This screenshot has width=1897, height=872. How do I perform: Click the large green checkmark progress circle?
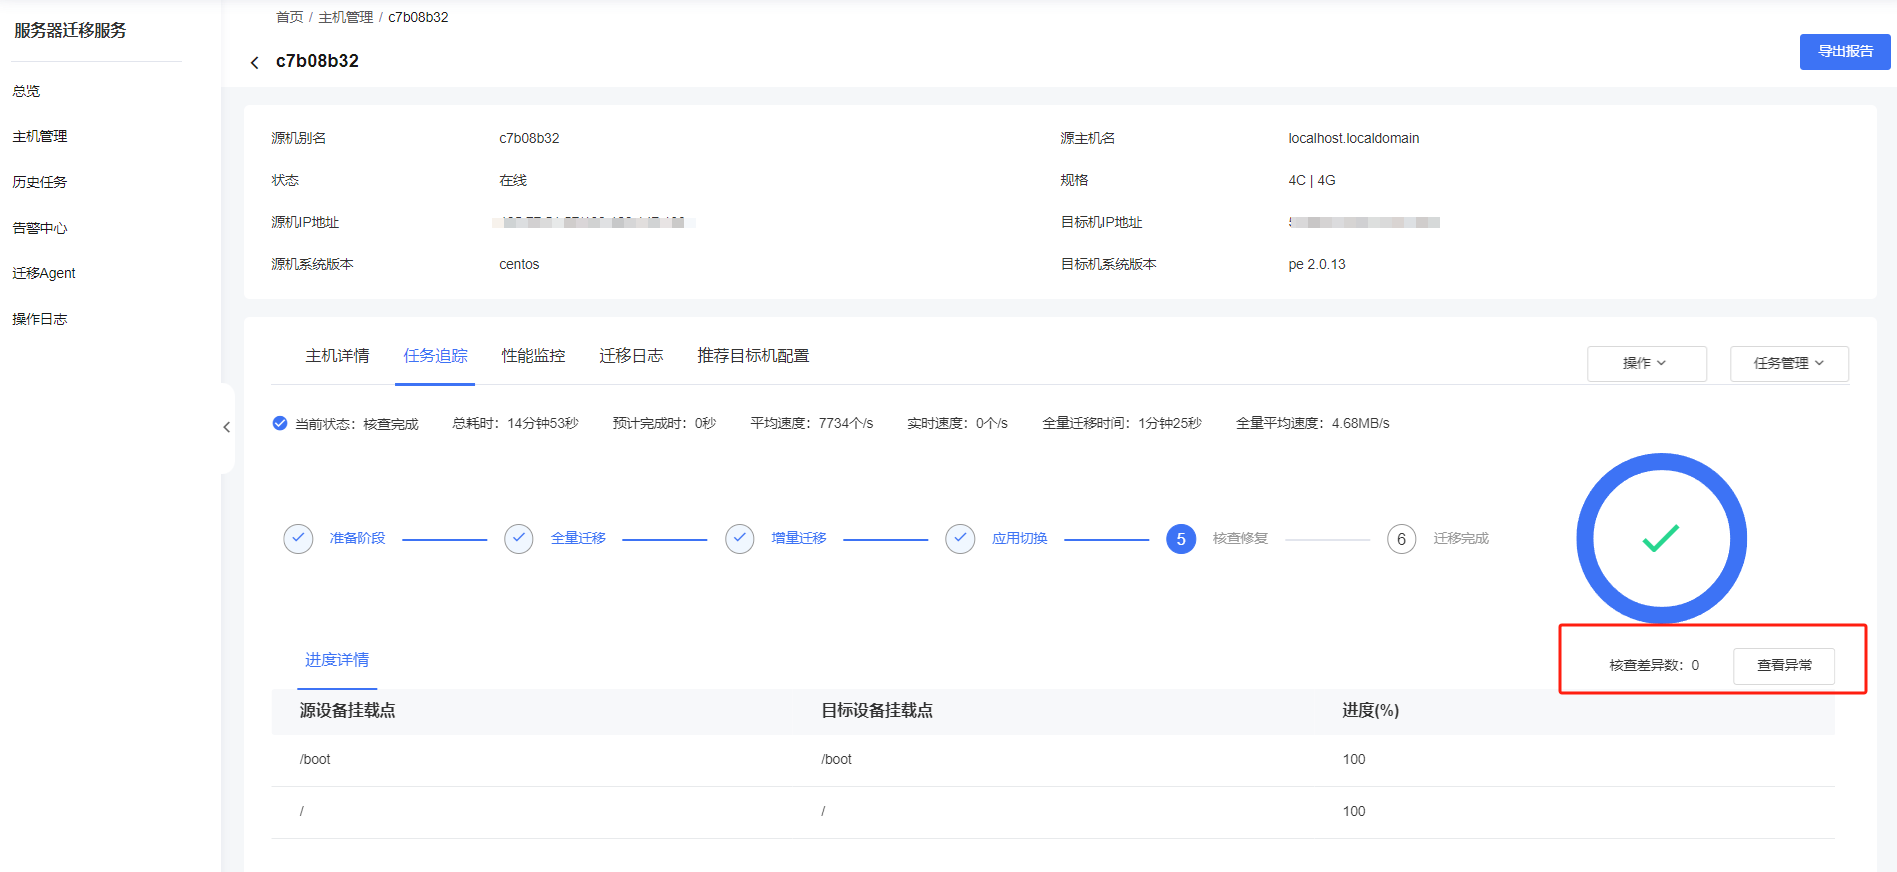pyautogui.click(x=1661, y=538)
